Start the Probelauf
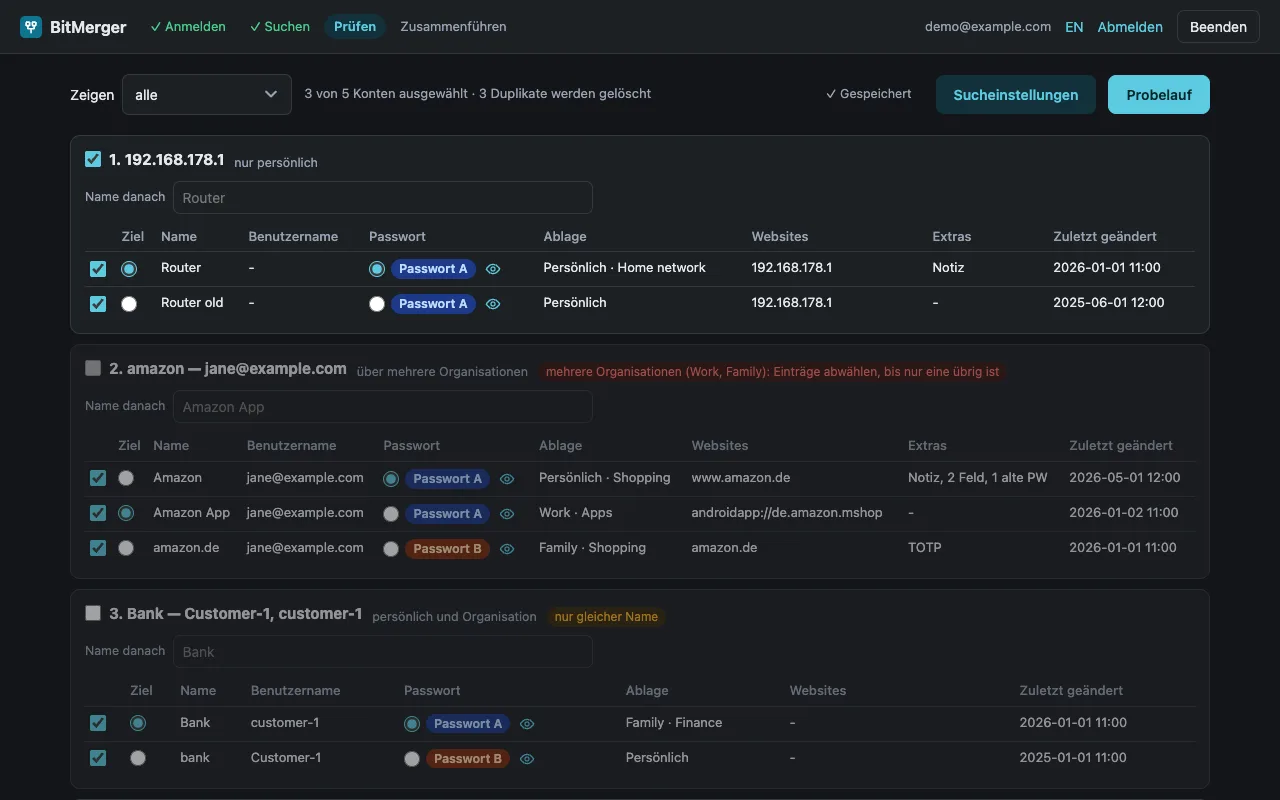This screenshot has width=1280, height=800. pyautogui.click(x=1159, y=95)
